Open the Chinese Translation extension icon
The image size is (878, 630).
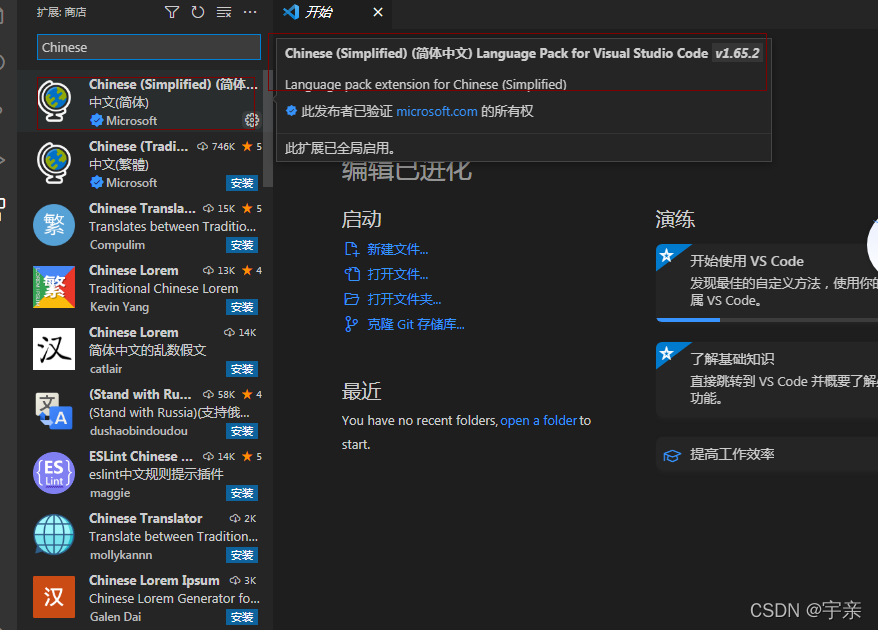[x=54, y=225]
